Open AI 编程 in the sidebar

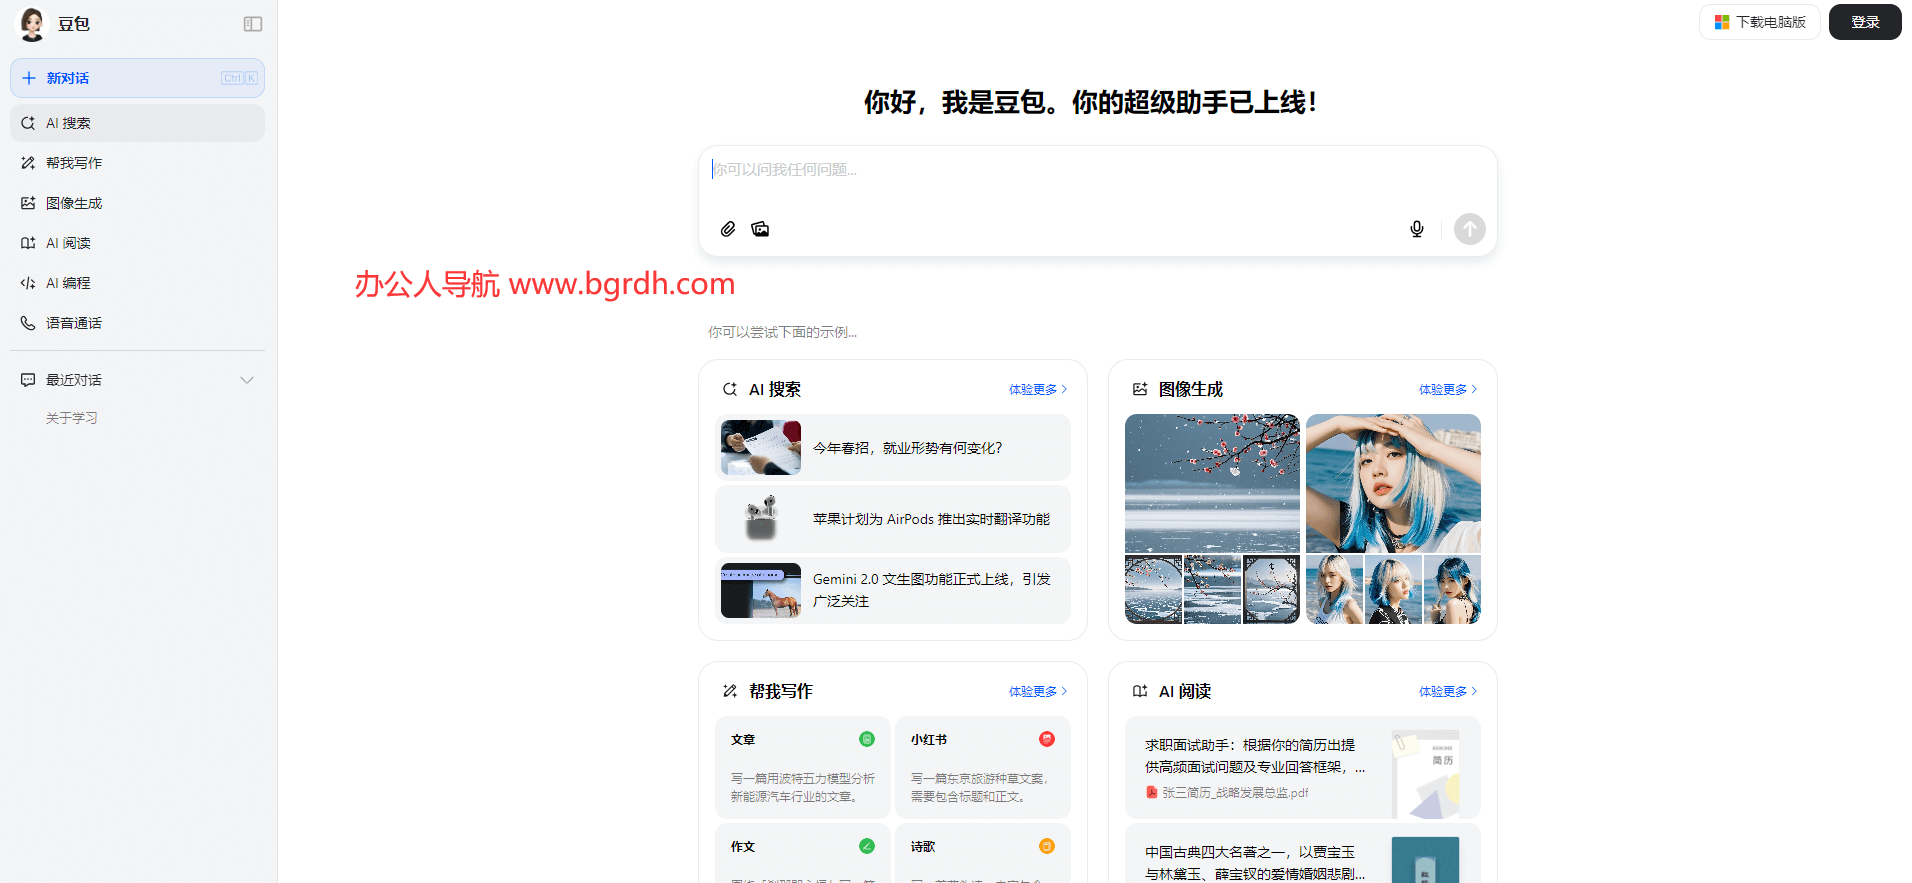coord(137,283)
